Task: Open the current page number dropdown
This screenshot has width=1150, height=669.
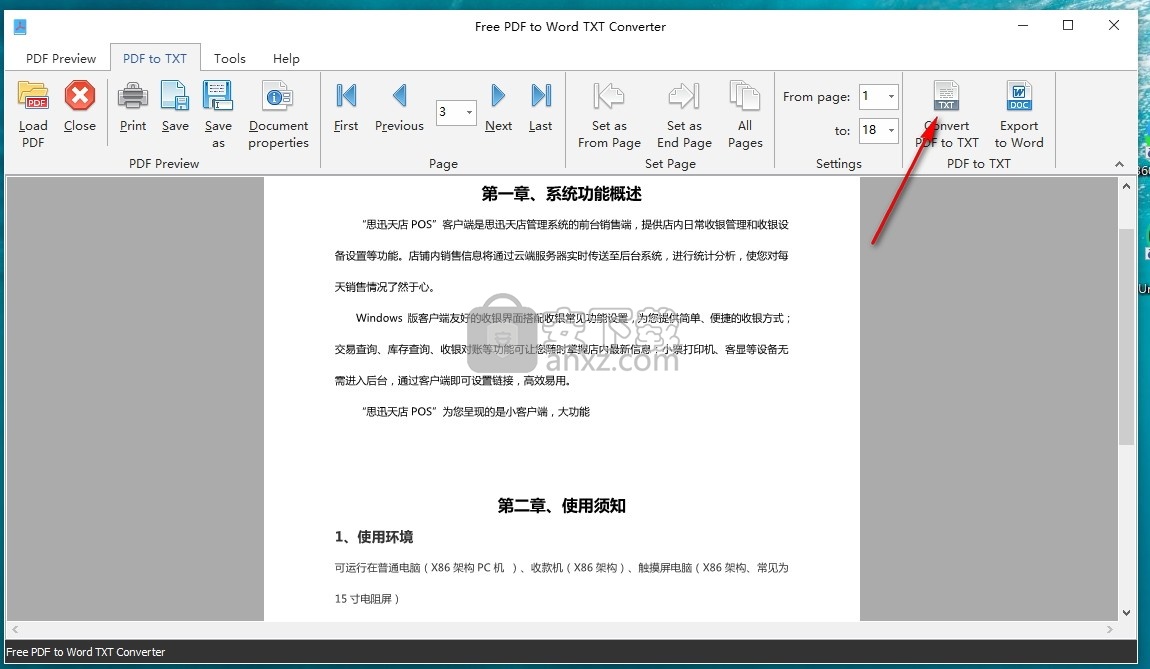Action: pos(469,112)
